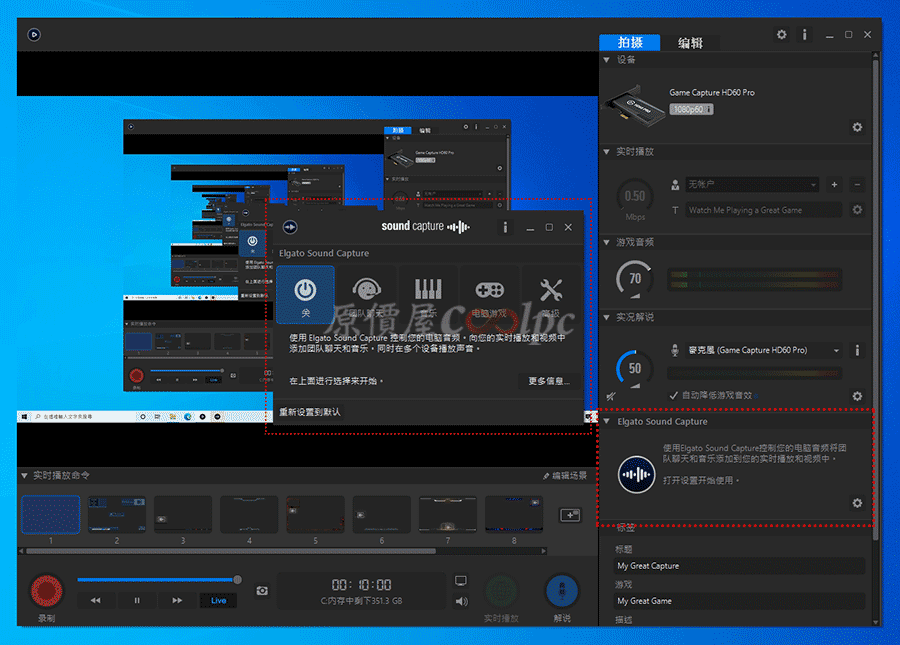The width and height of the screenshot is (900, 645).
Task: Click 编辑场景 edit scenes link
Action: coord(565,476)
